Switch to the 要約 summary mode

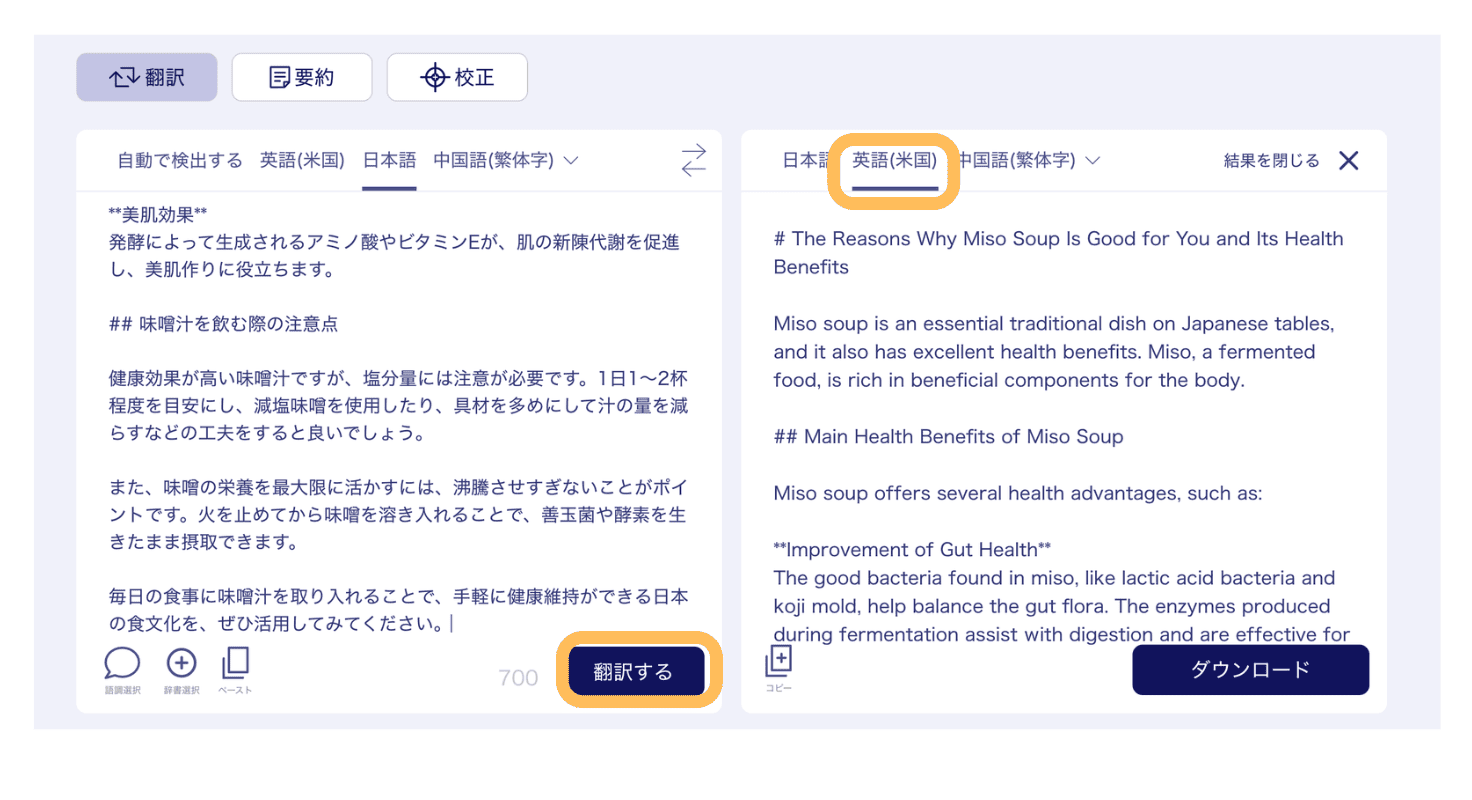click(302, 77)
